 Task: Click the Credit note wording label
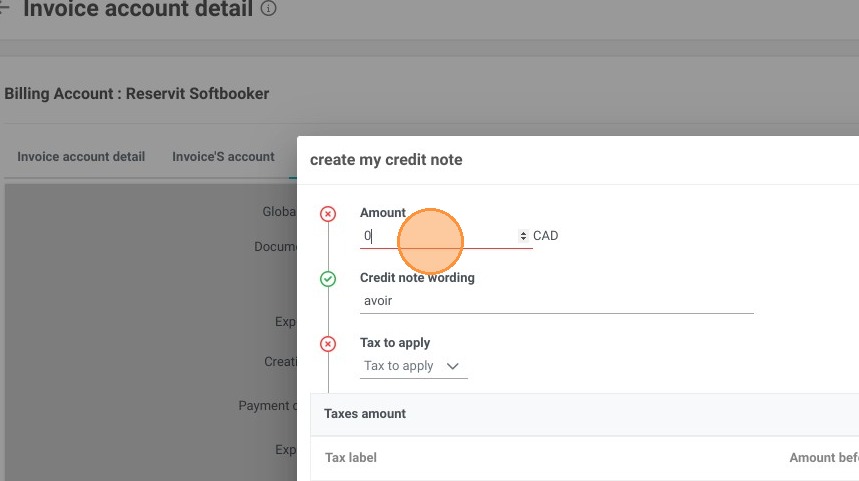(x=417, y=277)
